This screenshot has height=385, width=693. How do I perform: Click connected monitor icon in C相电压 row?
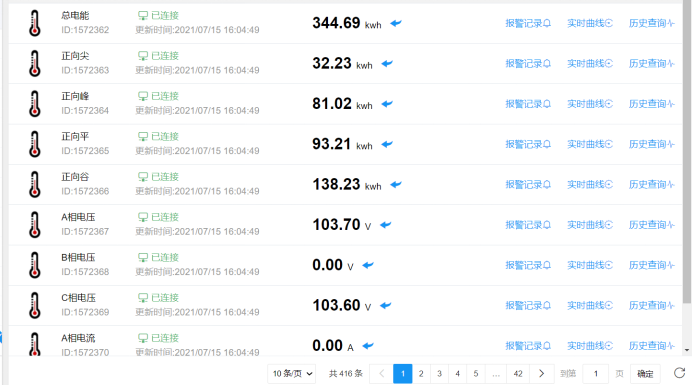(x=143, y=298)
